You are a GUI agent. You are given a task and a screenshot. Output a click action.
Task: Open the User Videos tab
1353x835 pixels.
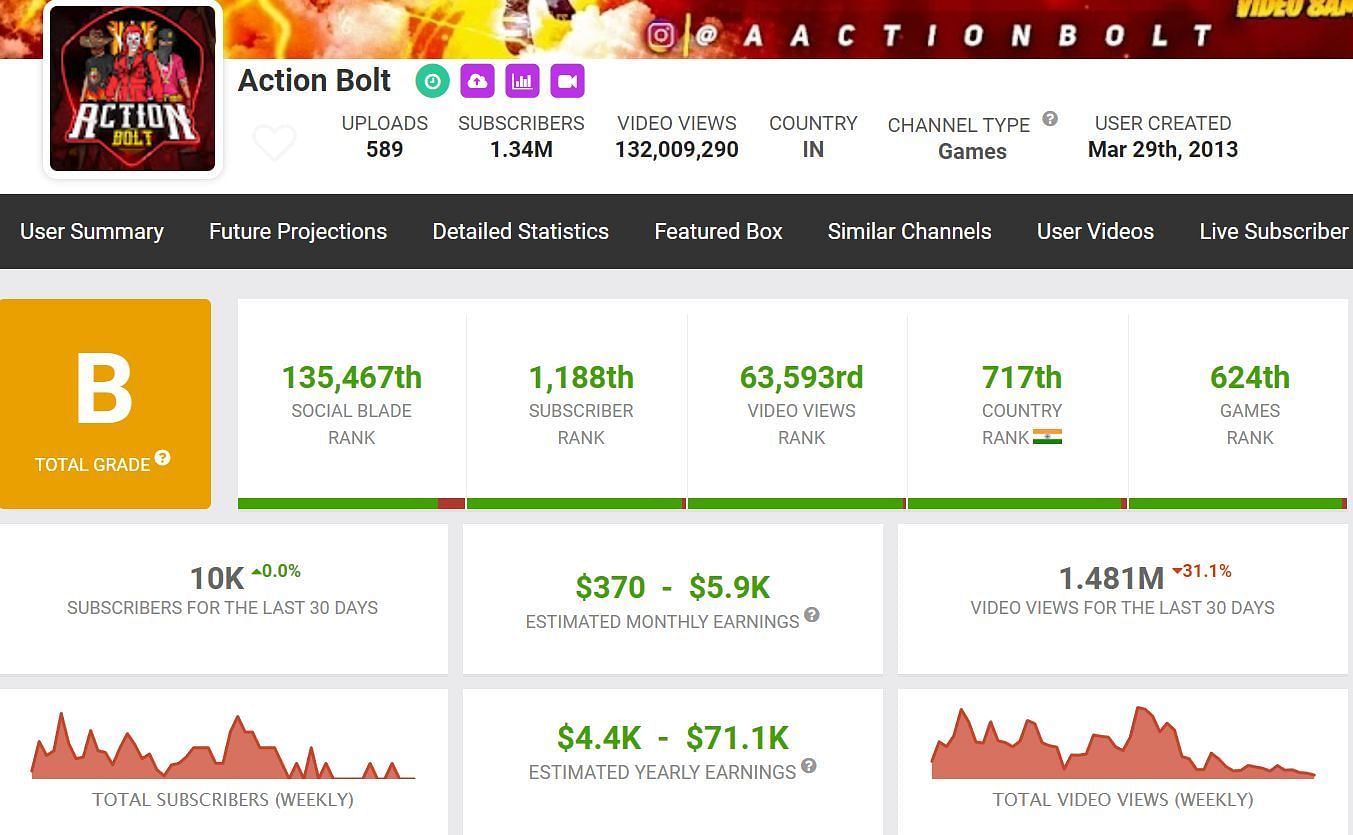click(1095, 231)
